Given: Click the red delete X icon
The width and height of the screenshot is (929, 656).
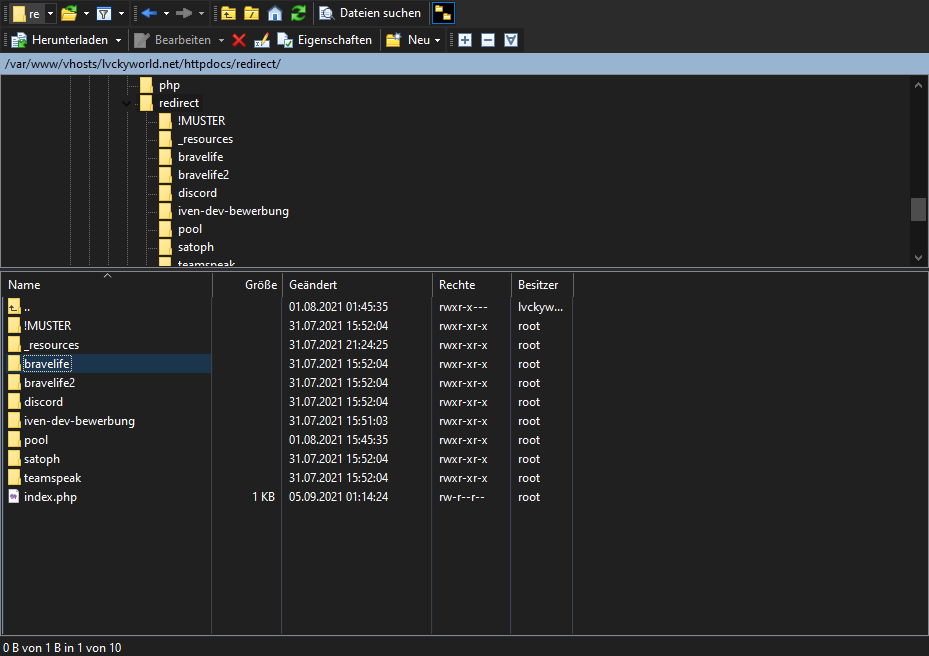Looking at the screenshot, I should [239, 40].
